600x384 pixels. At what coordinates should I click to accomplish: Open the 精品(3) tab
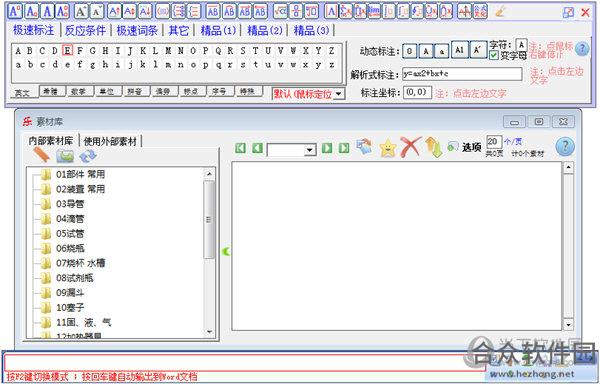coord(311,30)
